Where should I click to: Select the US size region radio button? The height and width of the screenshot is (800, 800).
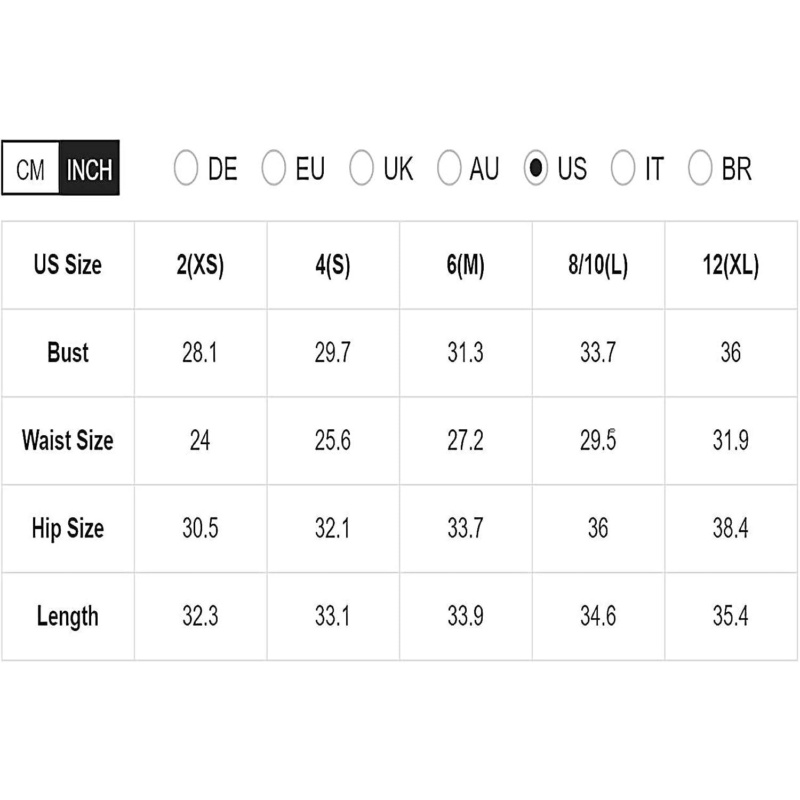(537, 168)
